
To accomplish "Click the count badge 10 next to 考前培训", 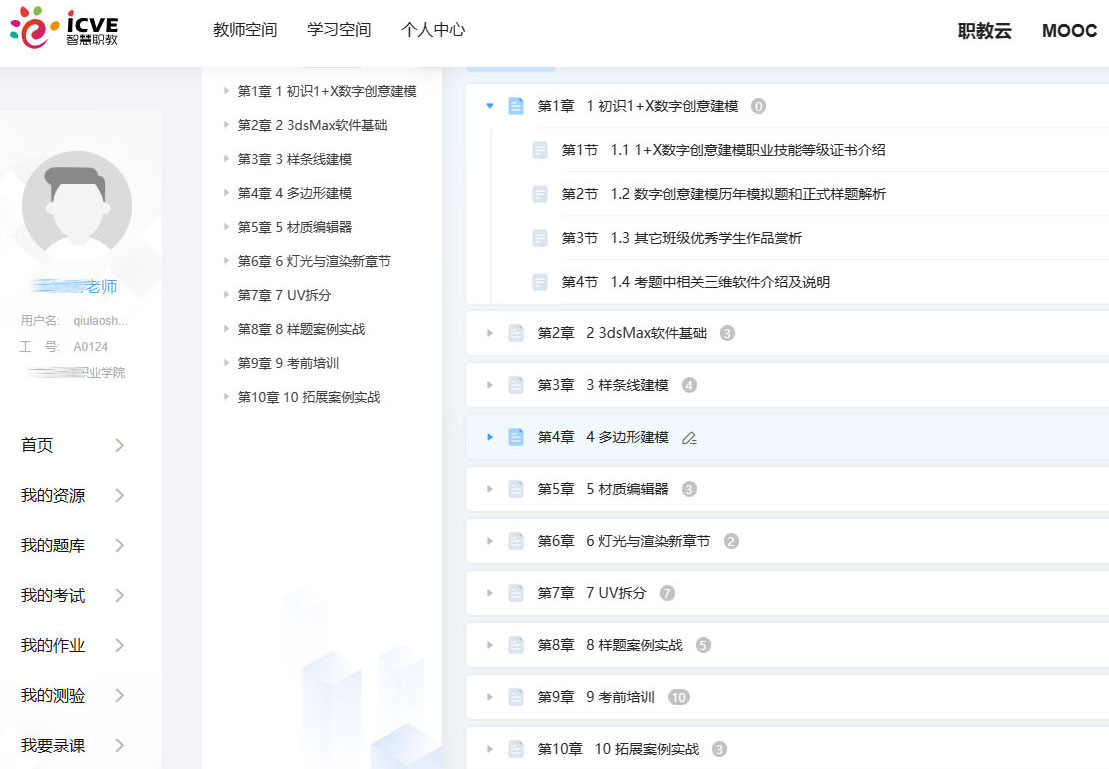I will (678, 698).
